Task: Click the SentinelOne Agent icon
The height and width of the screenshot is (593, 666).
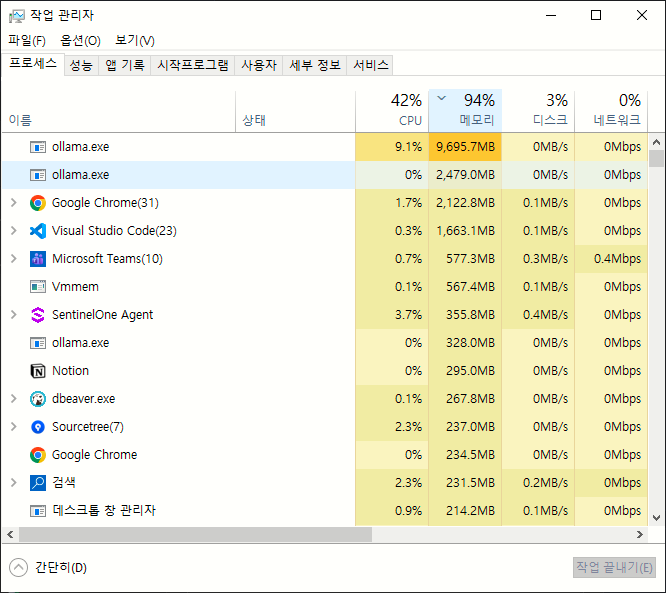Action: point(38,315)
